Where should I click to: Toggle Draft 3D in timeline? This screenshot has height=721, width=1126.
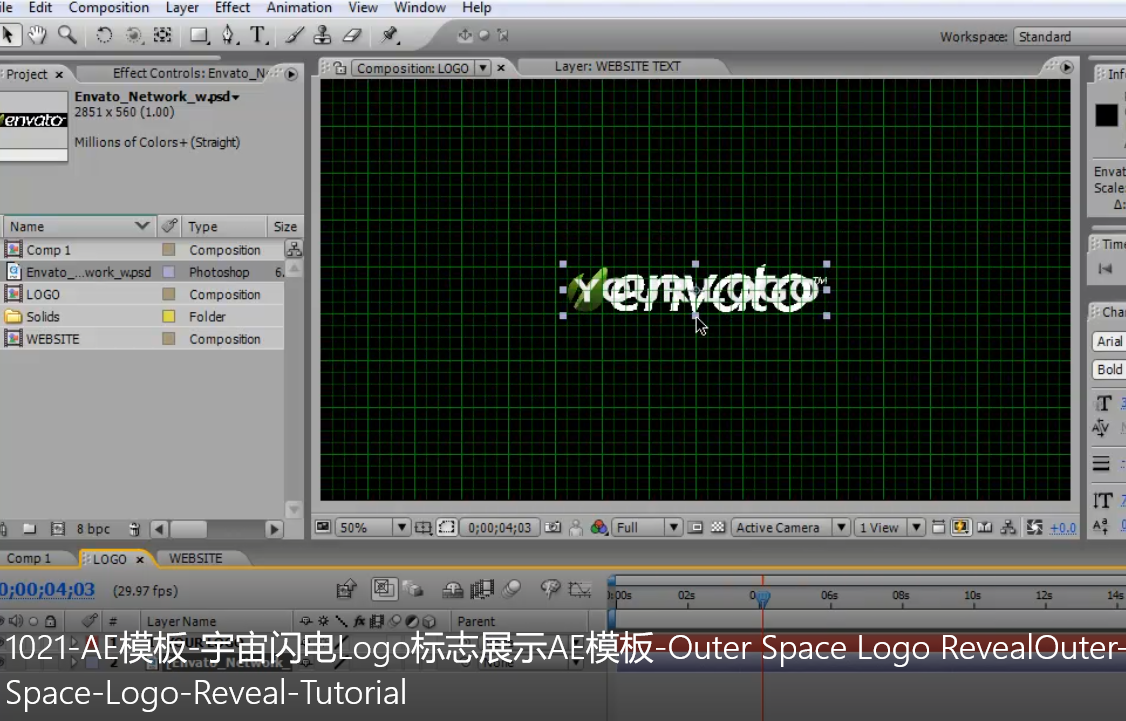pyautogui.click(x=413, y=590)
